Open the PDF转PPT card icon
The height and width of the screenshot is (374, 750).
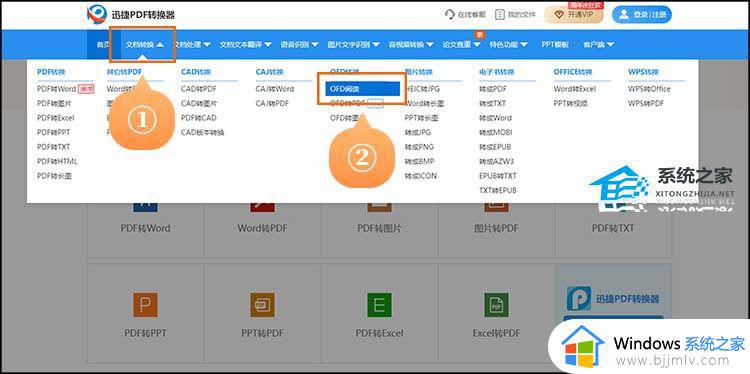pyautogui.click(x=145, y=305)
